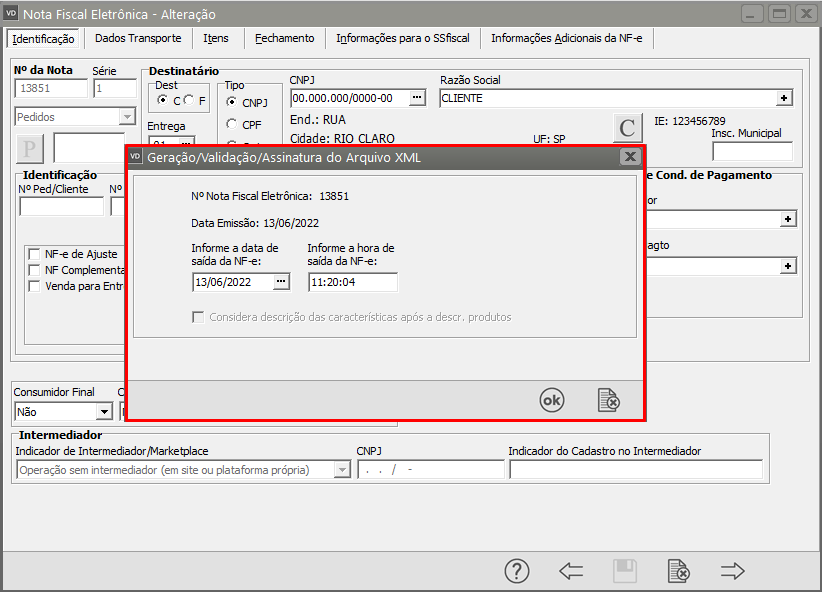Enable the NF-e de Ajuste checkbox
The height and width of the screenshot is (592, 822).
click(x=36, y=254)
